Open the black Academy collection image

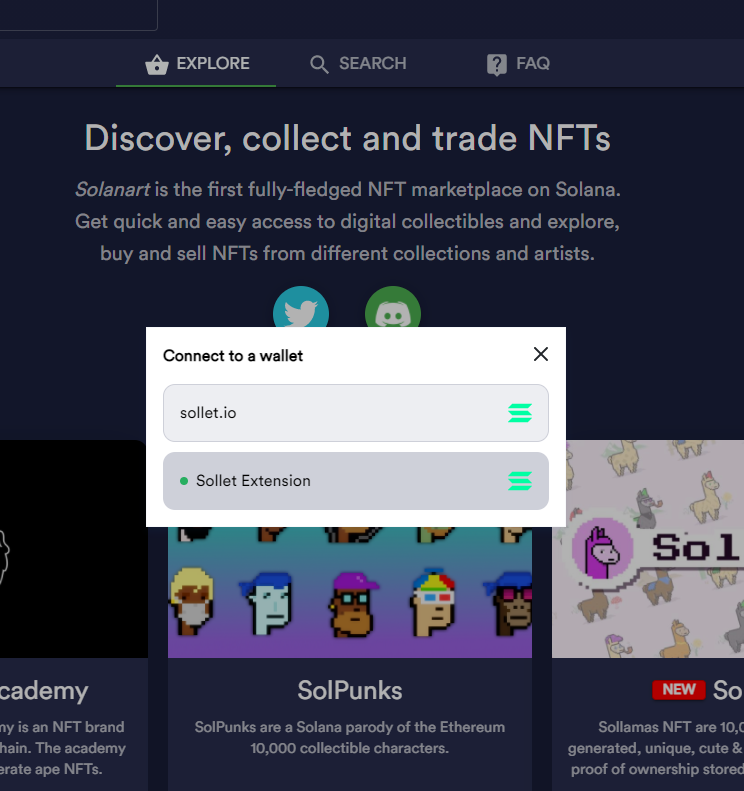point(74,549)
